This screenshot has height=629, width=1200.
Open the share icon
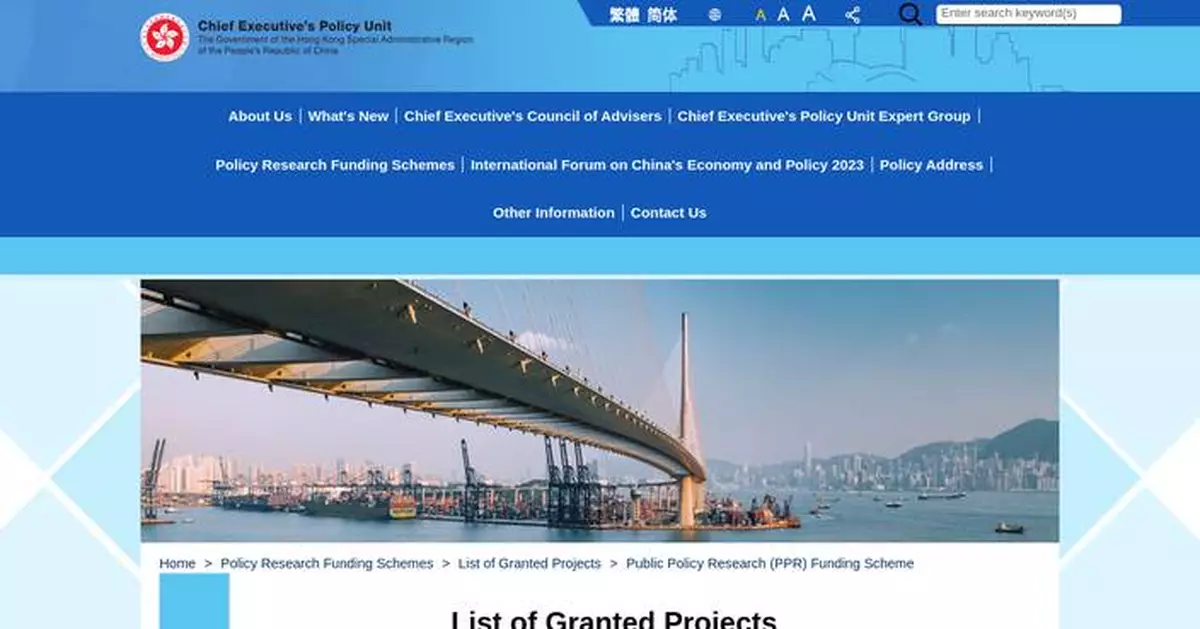[x=852, y=15]
